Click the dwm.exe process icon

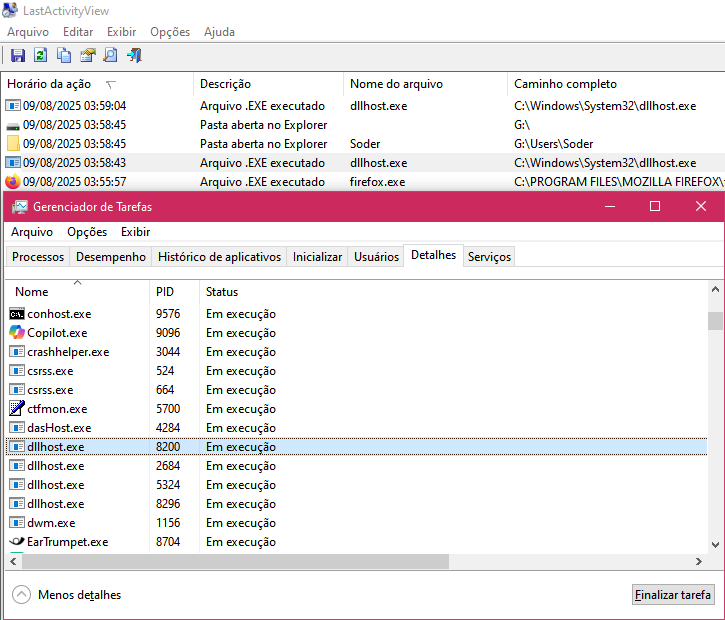click(x=17, y=522)
